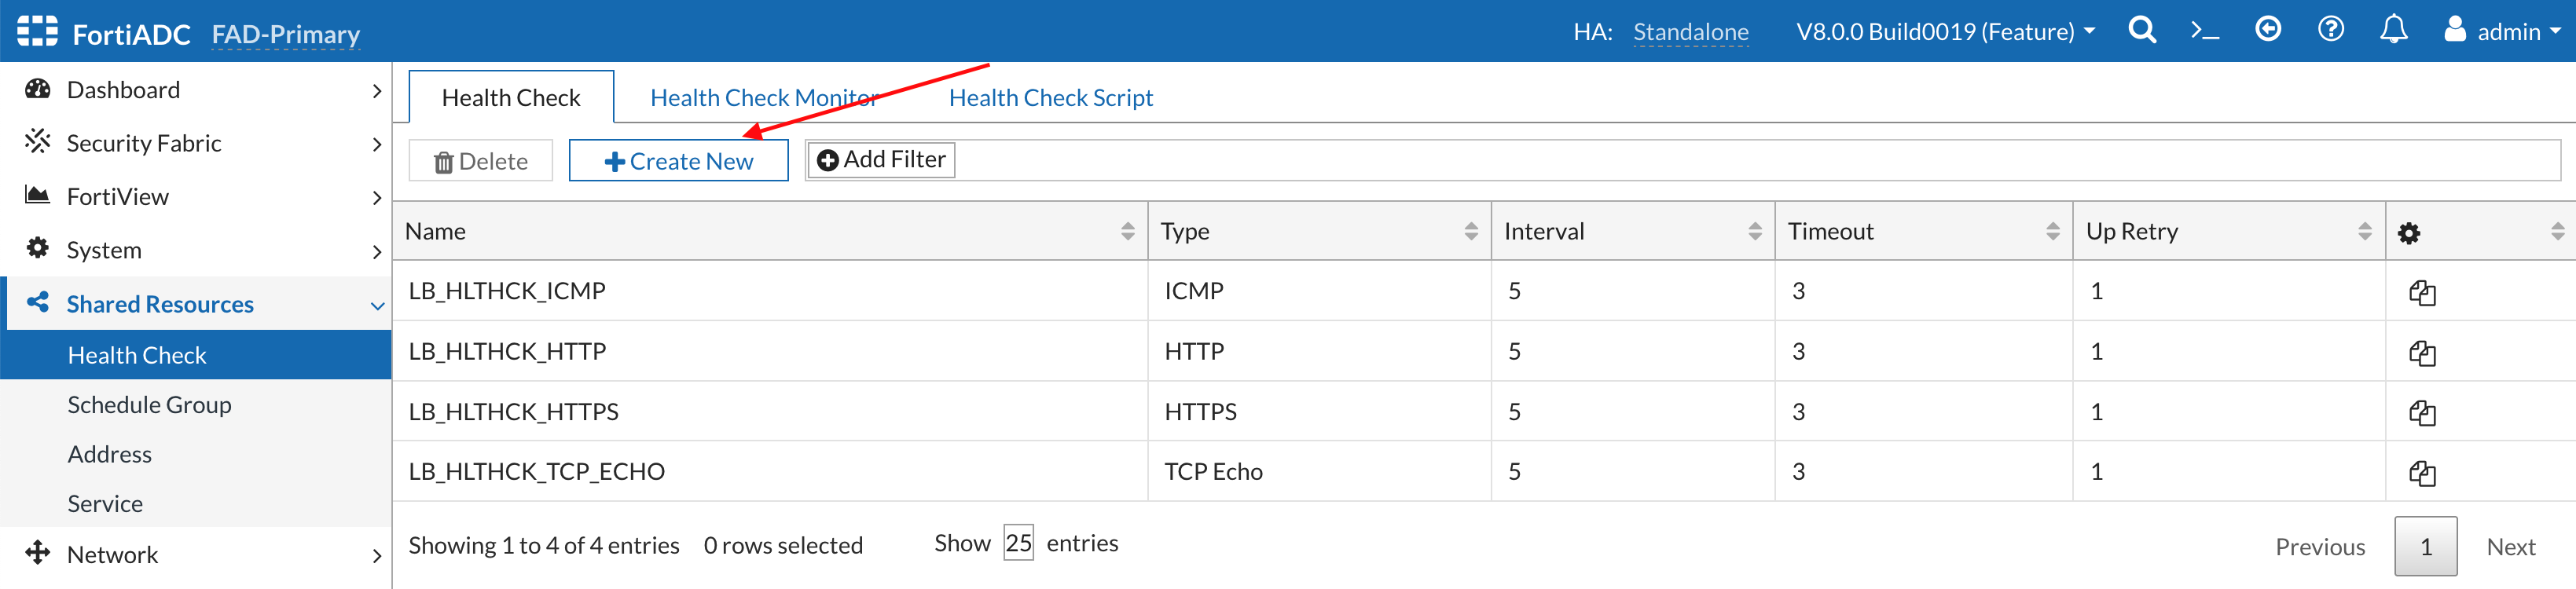Click the ICMP type cell

pyautogui.click(x=1320, y=291)
